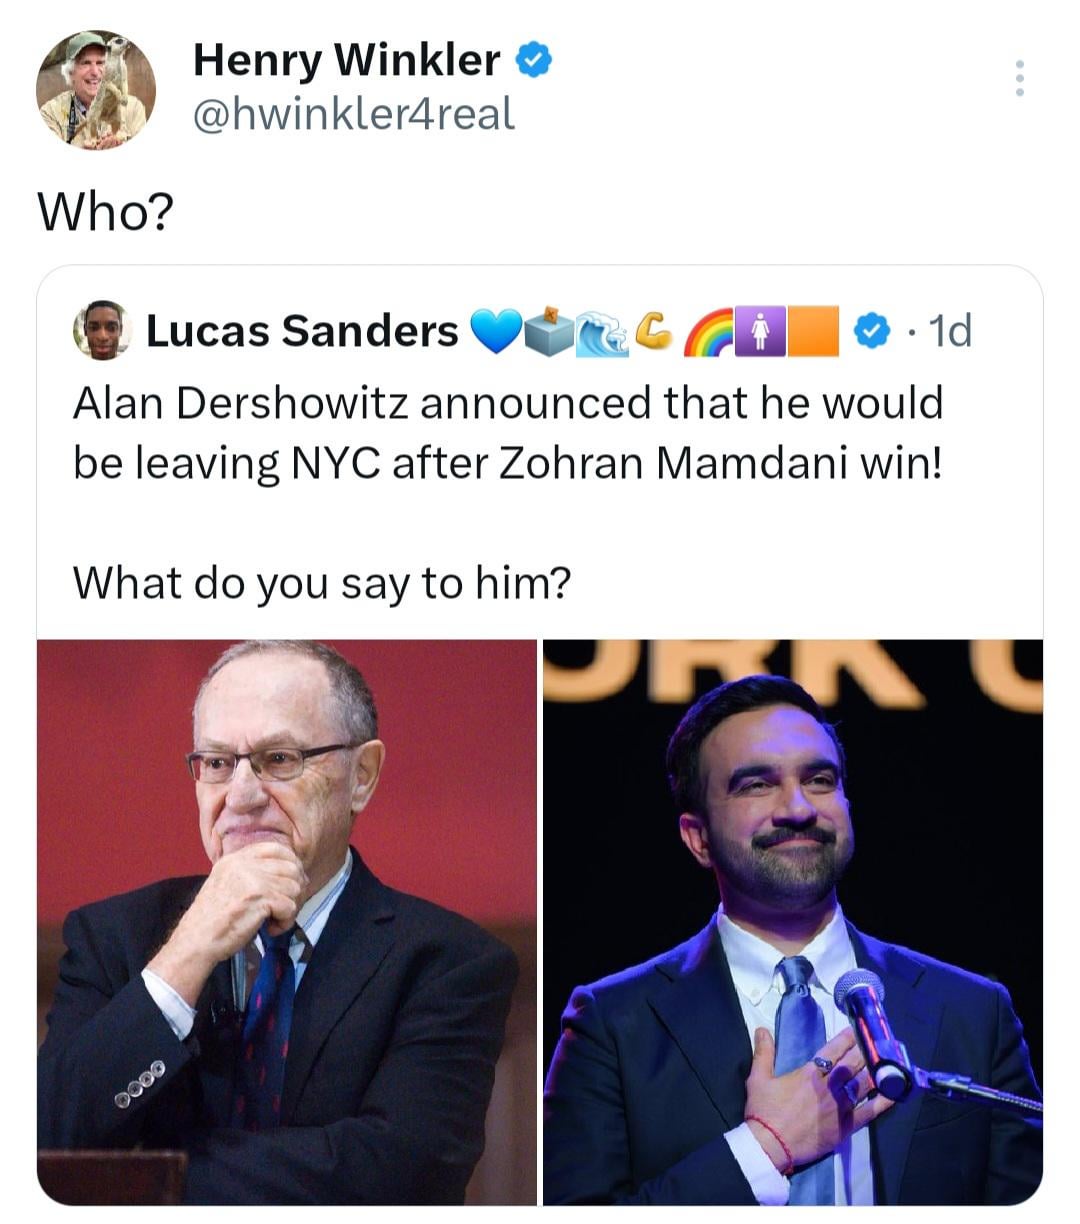The height and width of the screenshot is (1224, 1080).
Task: Click the flexed bicep emoji
Action: (x=652, y=330)
